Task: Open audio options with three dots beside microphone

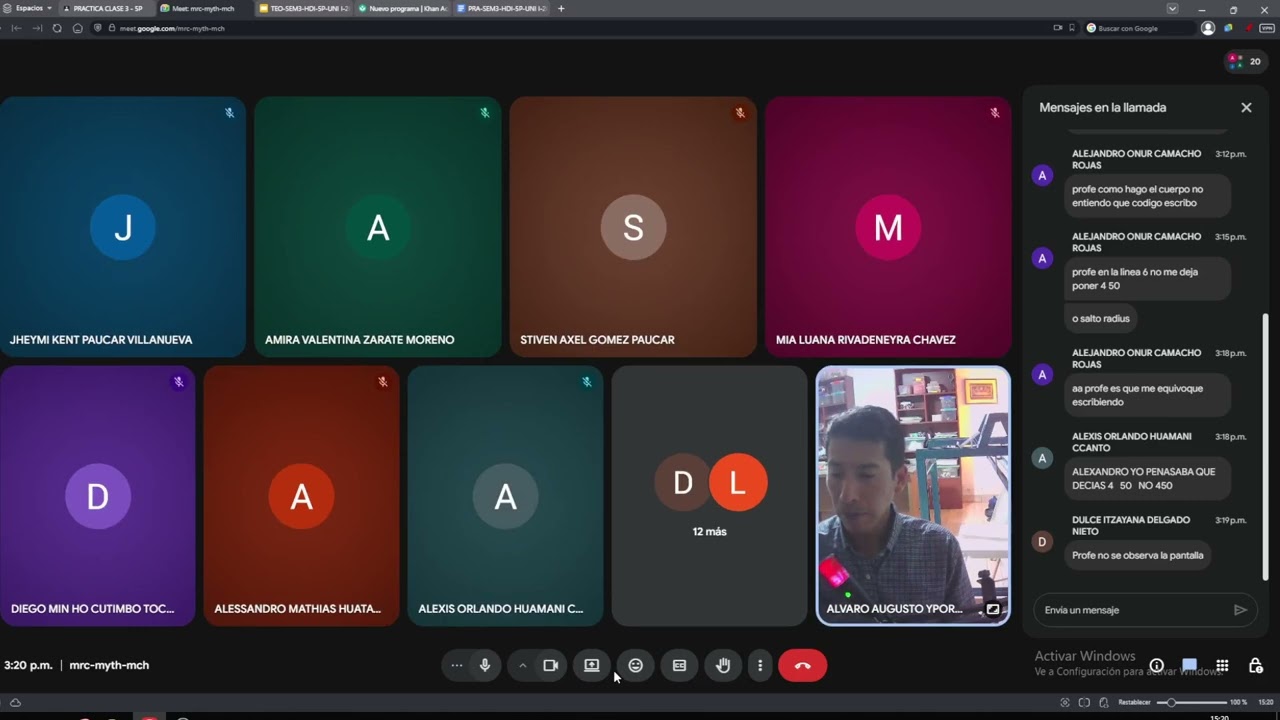Action: click(x=457, y=665)
